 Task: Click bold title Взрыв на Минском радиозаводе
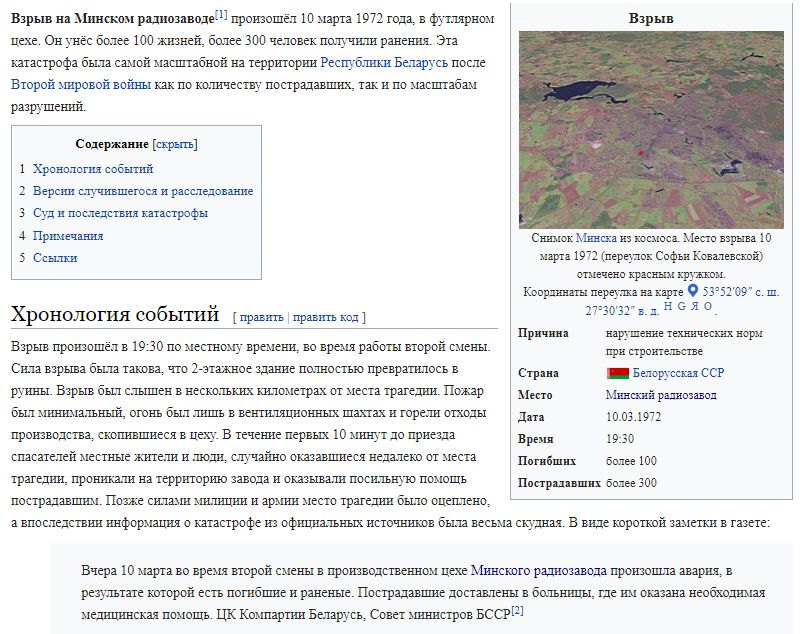tap(113, 19)
